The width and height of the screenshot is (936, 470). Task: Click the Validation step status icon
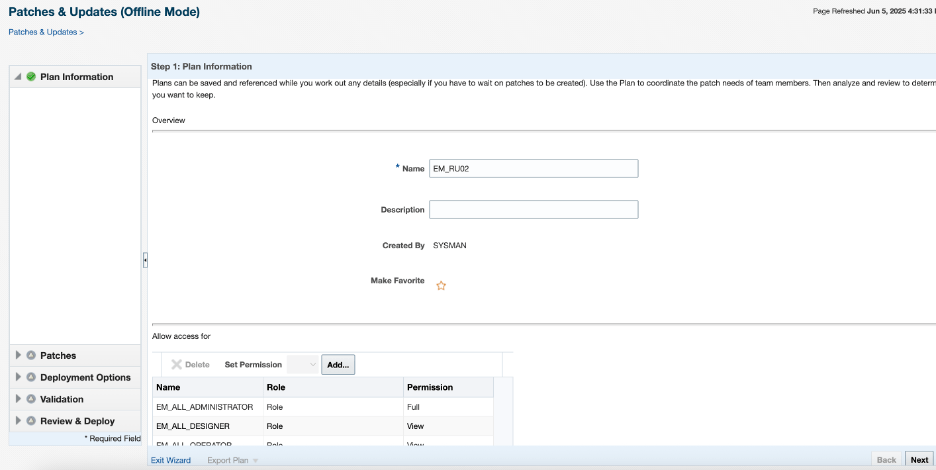coord(31,400)
